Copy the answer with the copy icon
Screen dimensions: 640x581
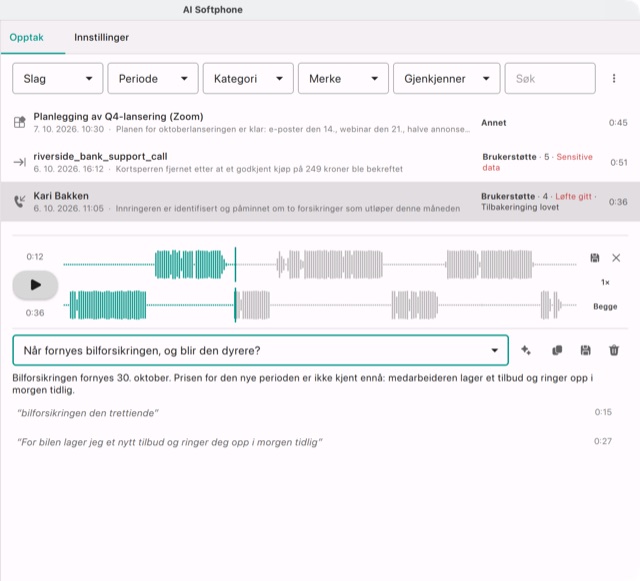pyautogui.click(x=557, y=350)
